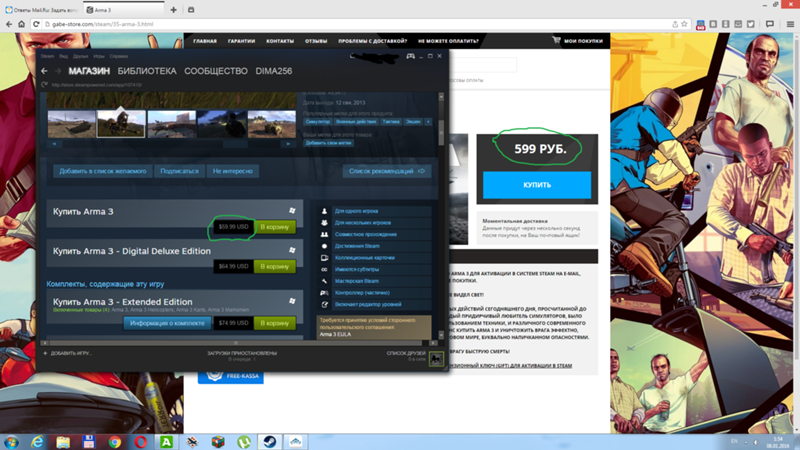This screenshot has width=800, height=450.
Task: Open the Вид menu
Action: click(x=63, y=56)
